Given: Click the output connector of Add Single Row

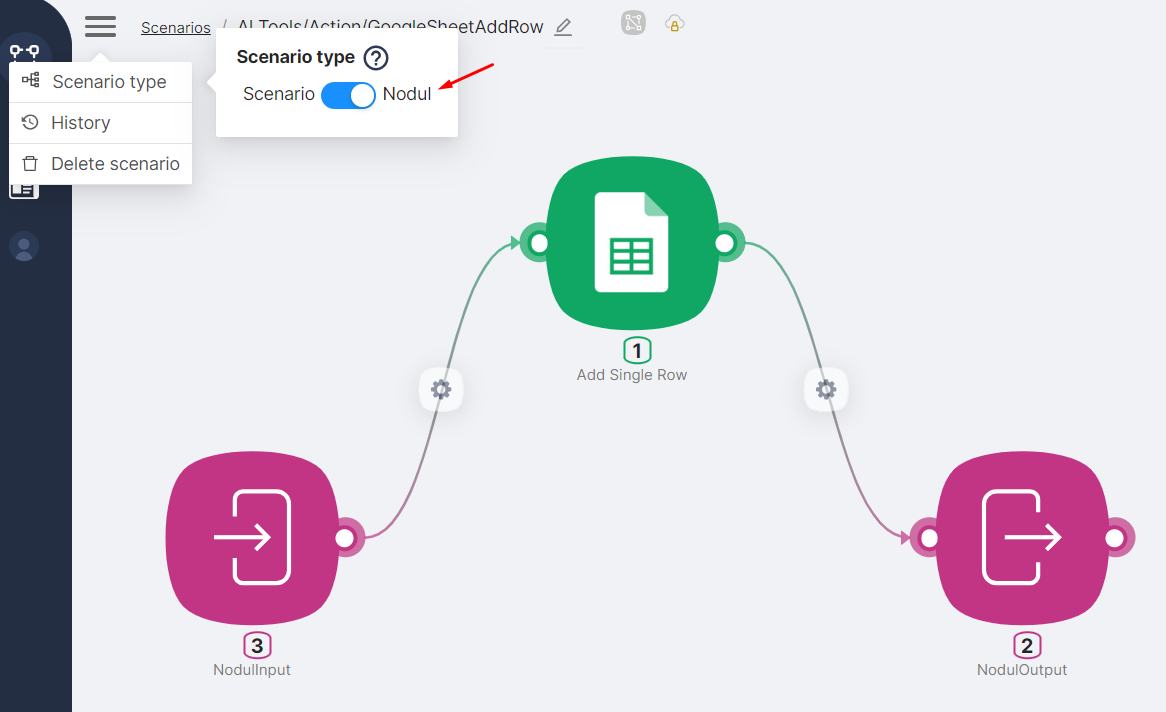Looking at the screenshot, I should click(725, 243).
